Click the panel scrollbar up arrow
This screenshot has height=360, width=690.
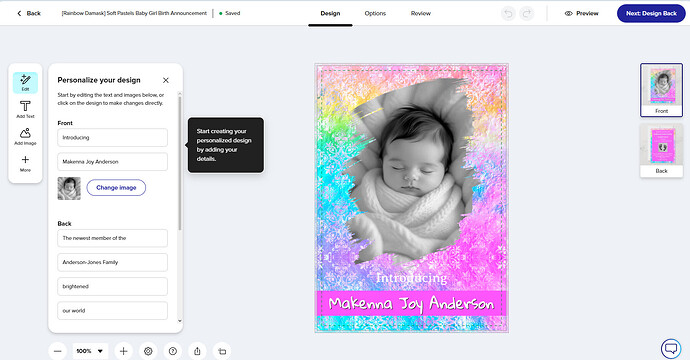pos(180,93)
